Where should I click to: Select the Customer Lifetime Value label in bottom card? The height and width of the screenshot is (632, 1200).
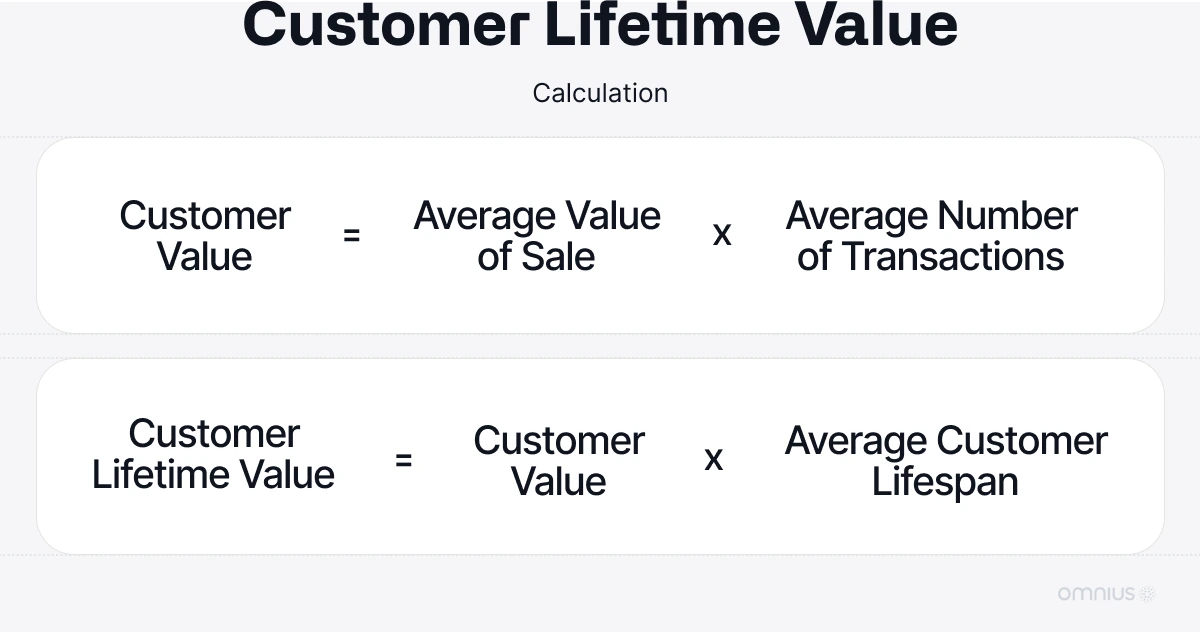[213, 454]
